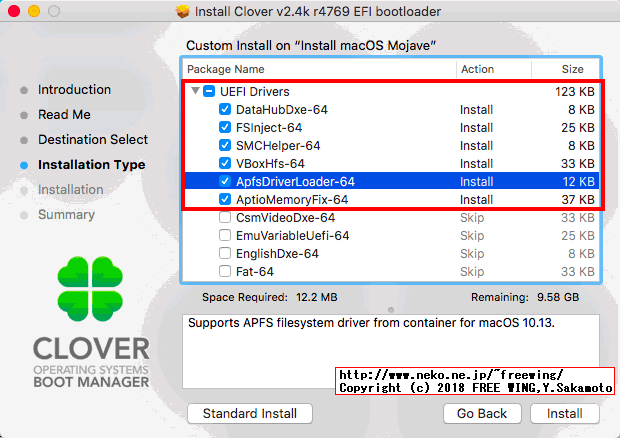Click the Installation step in sidebar
This screenshot has height=438, width=620.
pyautogui.click(x=71, y=190)
